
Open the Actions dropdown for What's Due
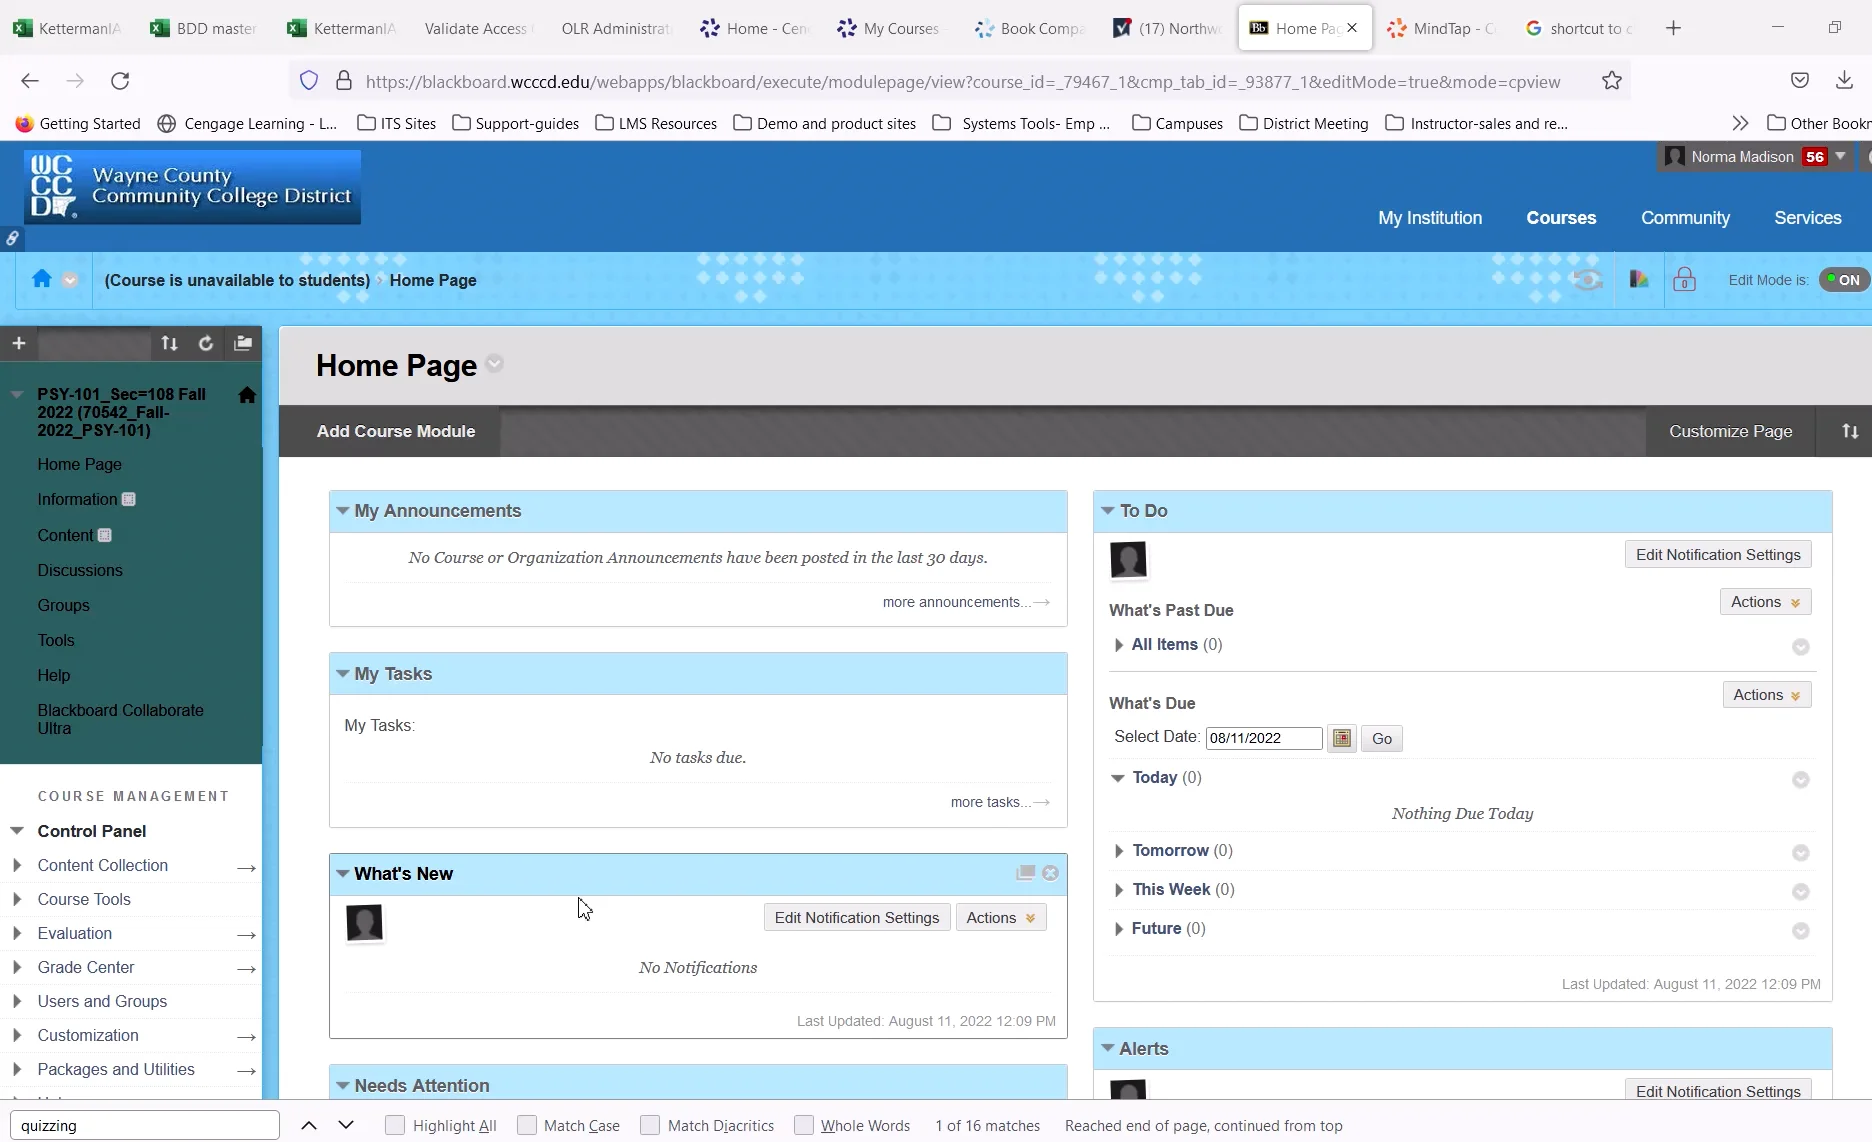(1765, 694)
